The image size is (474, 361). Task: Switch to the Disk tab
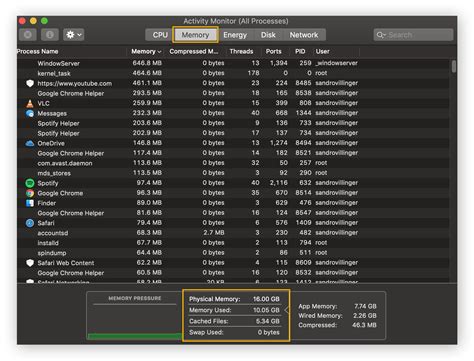[268, 35]
